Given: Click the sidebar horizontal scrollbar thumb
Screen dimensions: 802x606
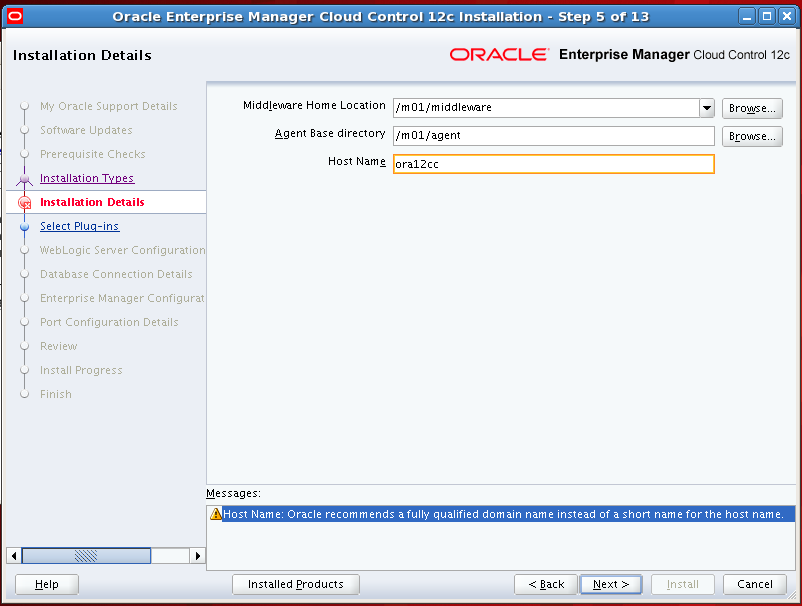Looking at the screenshot, I should tap(86, 555).
